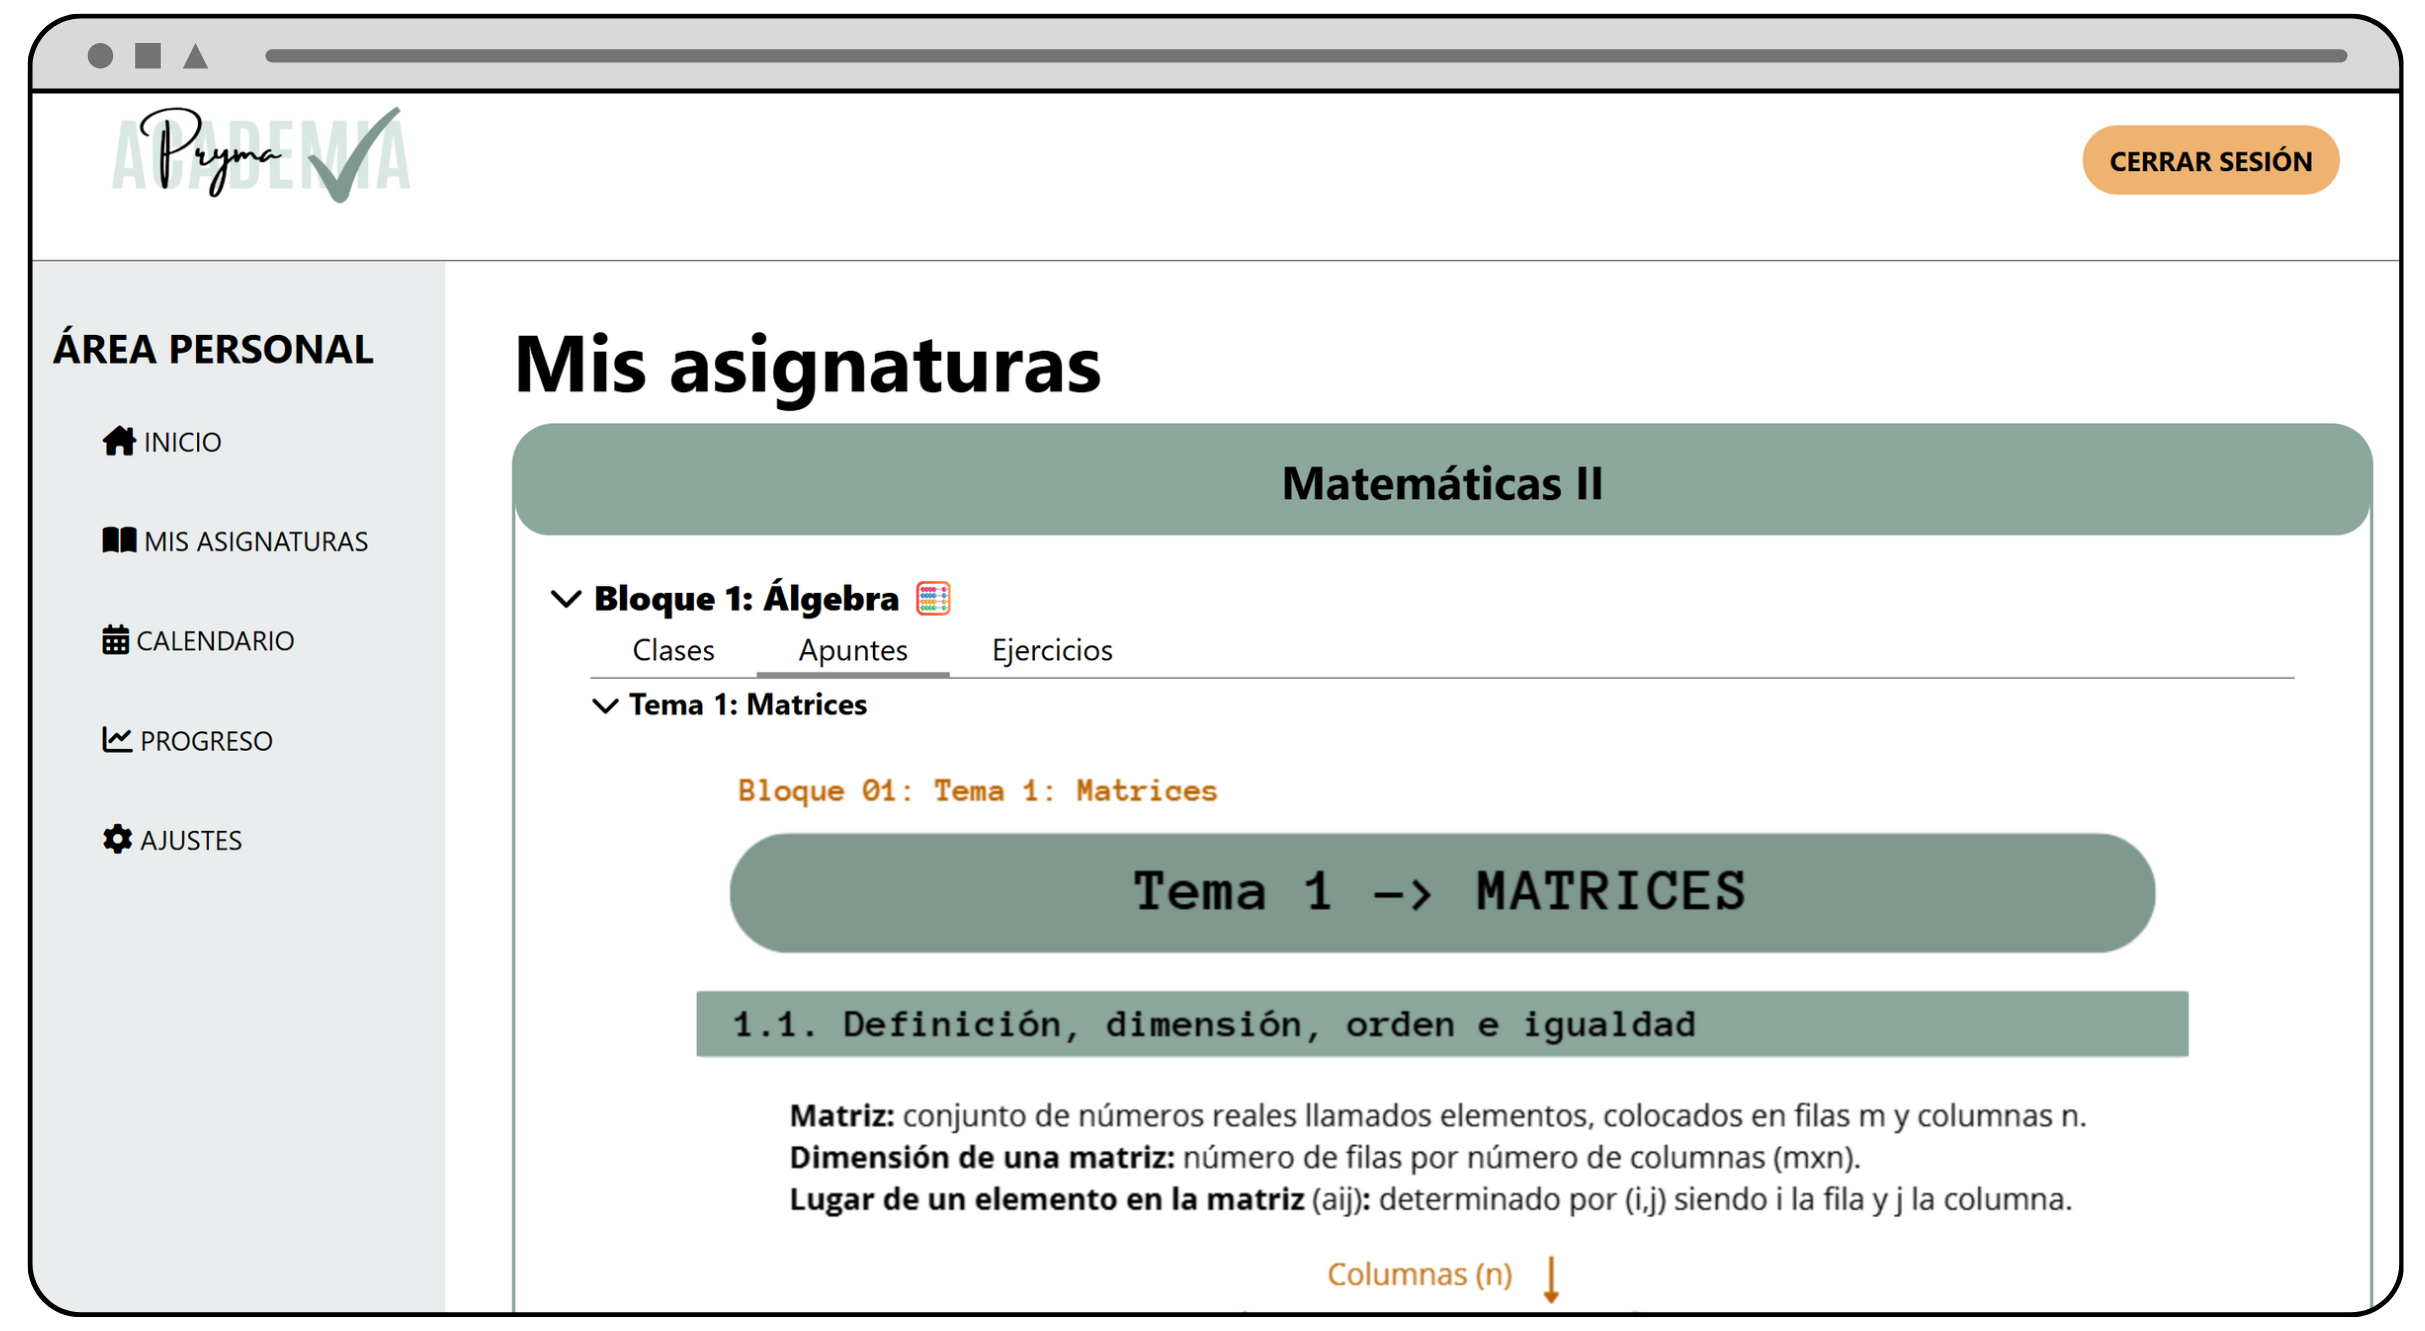
Task: Select the Tema 1 -> MATRICES banner
Action: [x=1440, y=890]
